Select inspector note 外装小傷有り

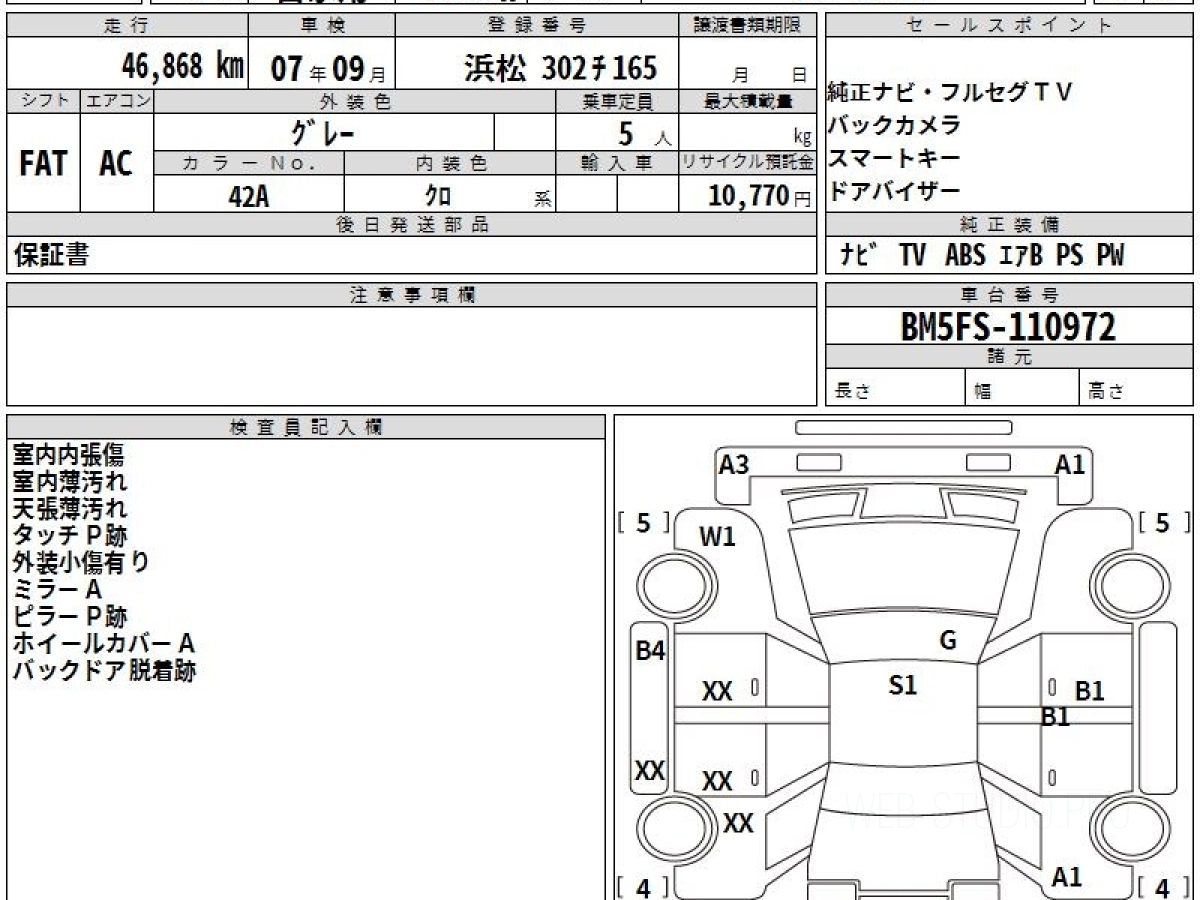pos(80,563)
